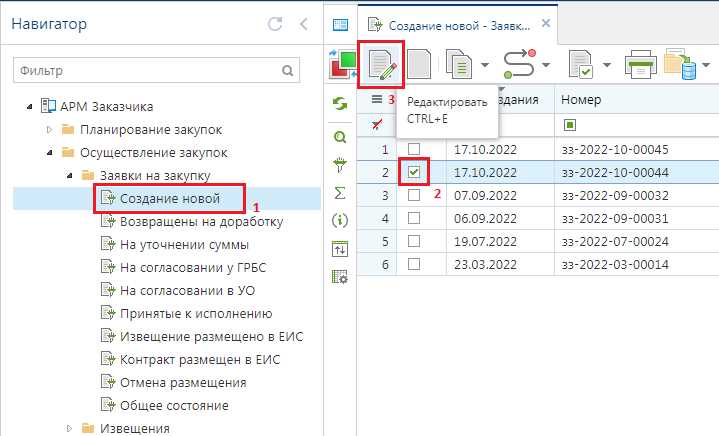The height and width of the screenshot is (436, 719).
Task: Collapse the Заявки на закупку folder
Action: click(70, 176)
